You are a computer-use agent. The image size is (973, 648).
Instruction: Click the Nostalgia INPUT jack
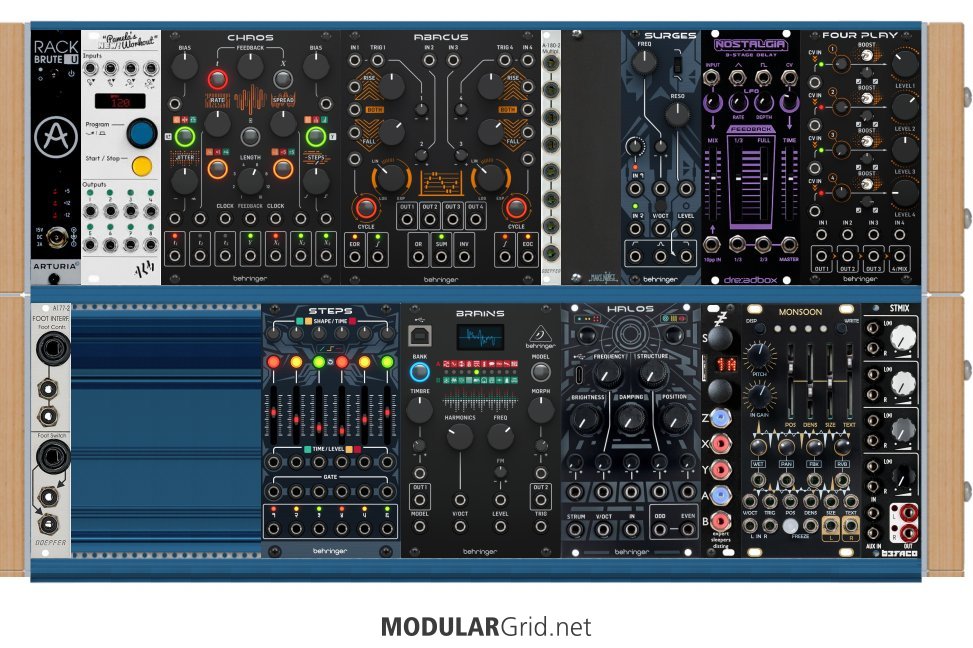pyautogui.click(x=711, y=78)
